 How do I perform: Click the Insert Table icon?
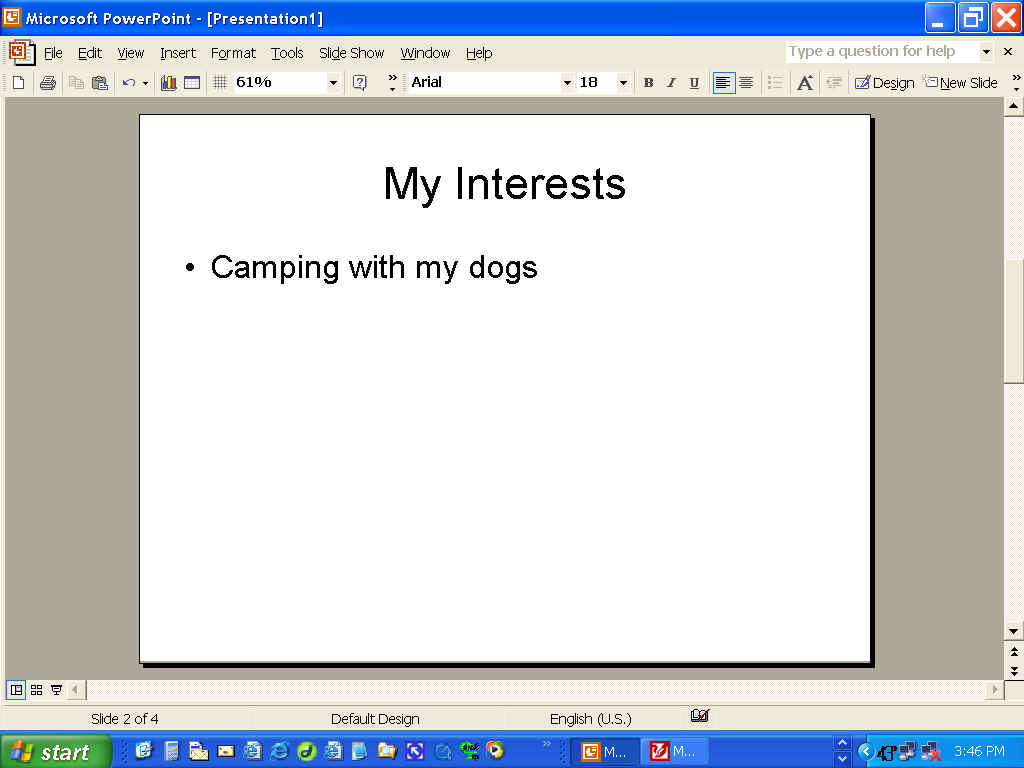(x=192, y=83)
